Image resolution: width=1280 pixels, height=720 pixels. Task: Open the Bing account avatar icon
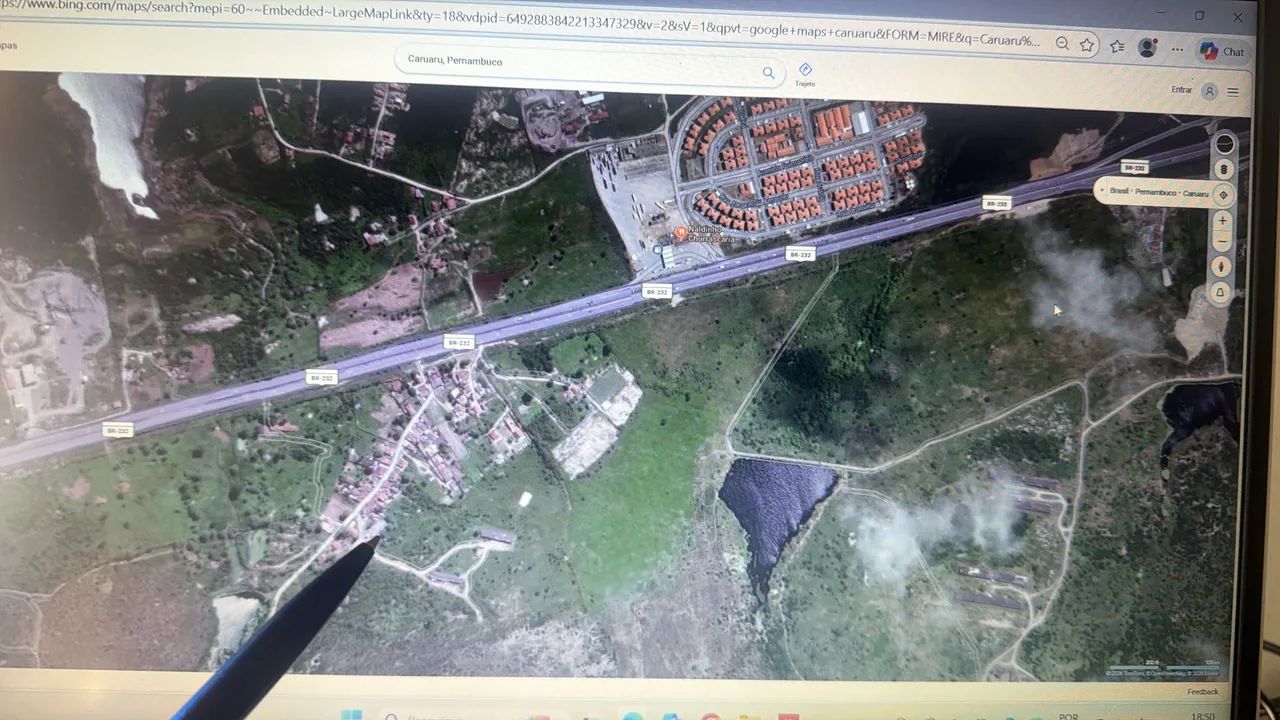click(1209, 91)
